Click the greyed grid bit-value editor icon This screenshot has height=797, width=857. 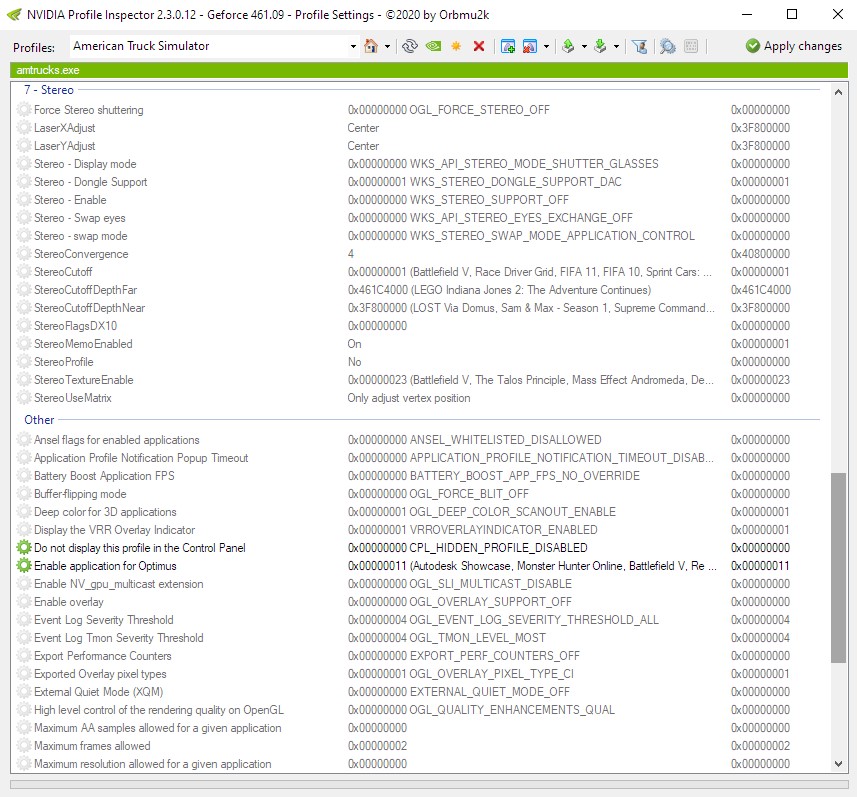(x=691, y=46)
